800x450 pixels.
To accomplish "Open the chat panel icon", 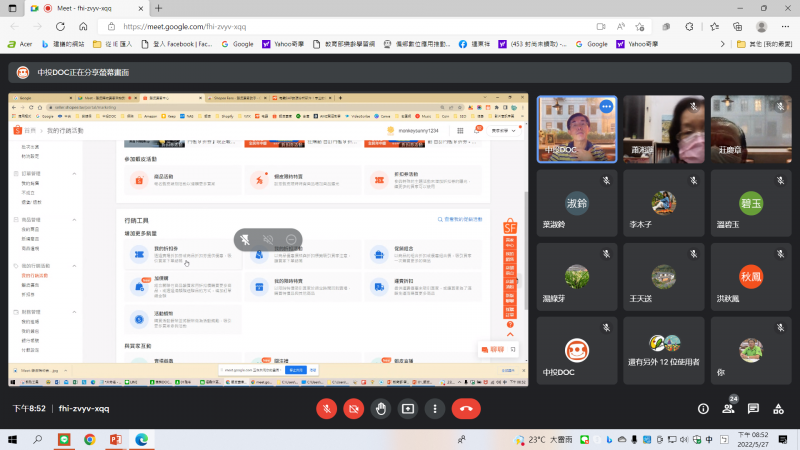I will coord(753,409).
